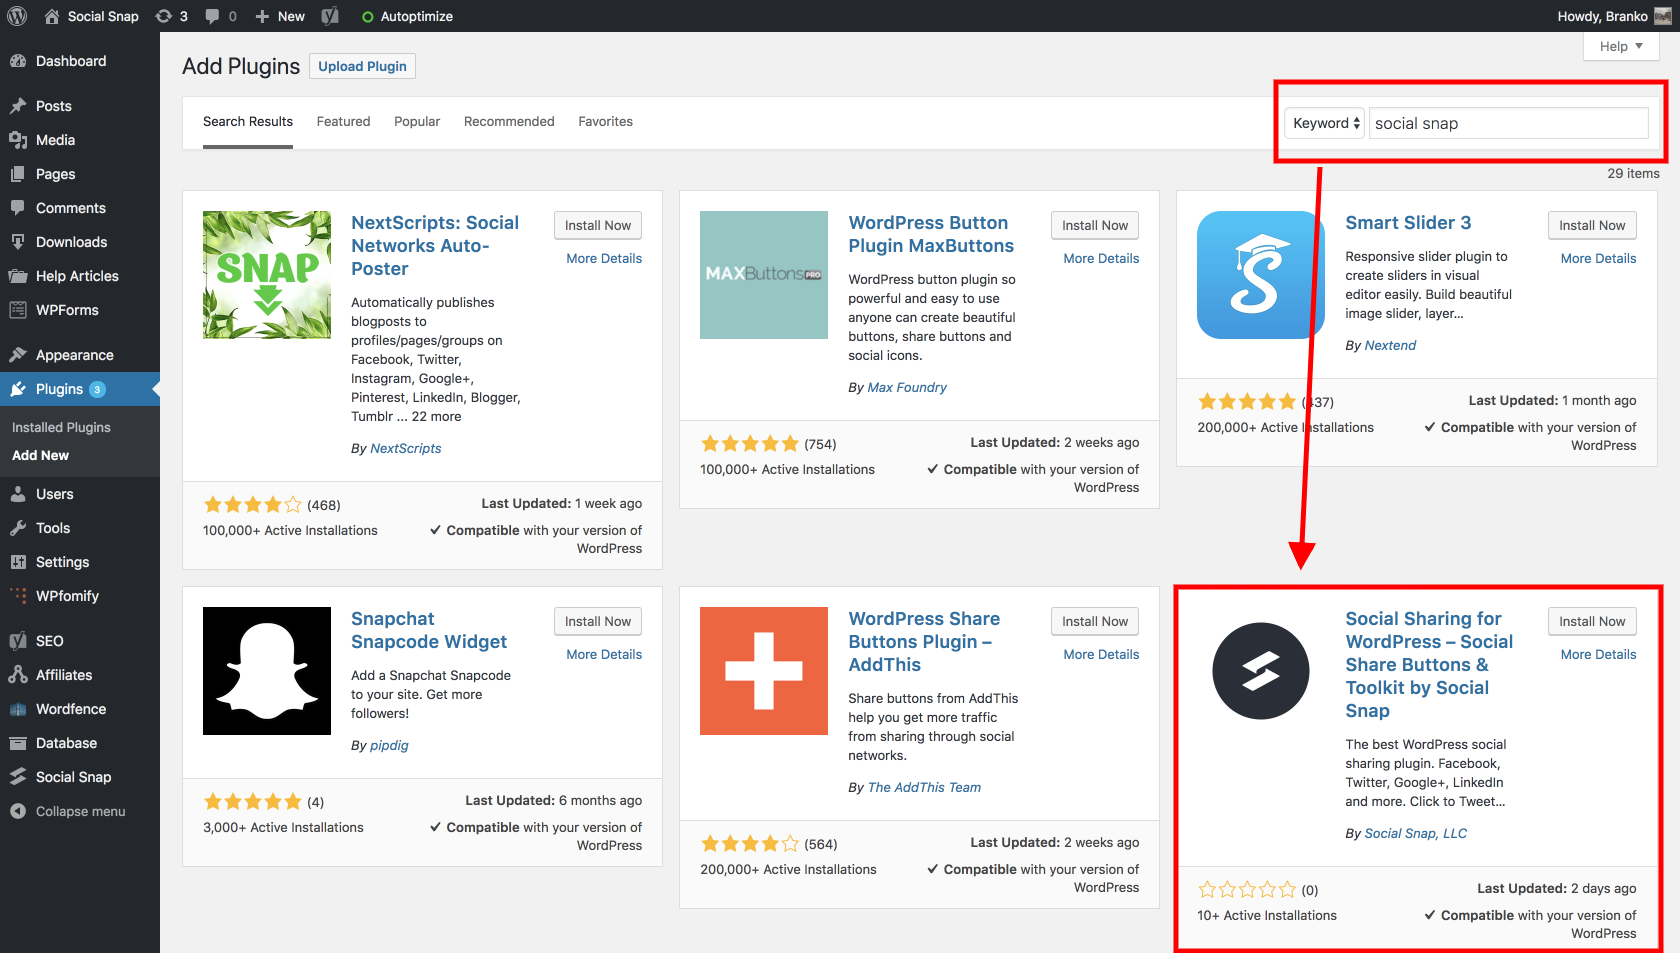Open the Max Foundry author link
This screenshot has width=1680, height=953.
[907, 387]
